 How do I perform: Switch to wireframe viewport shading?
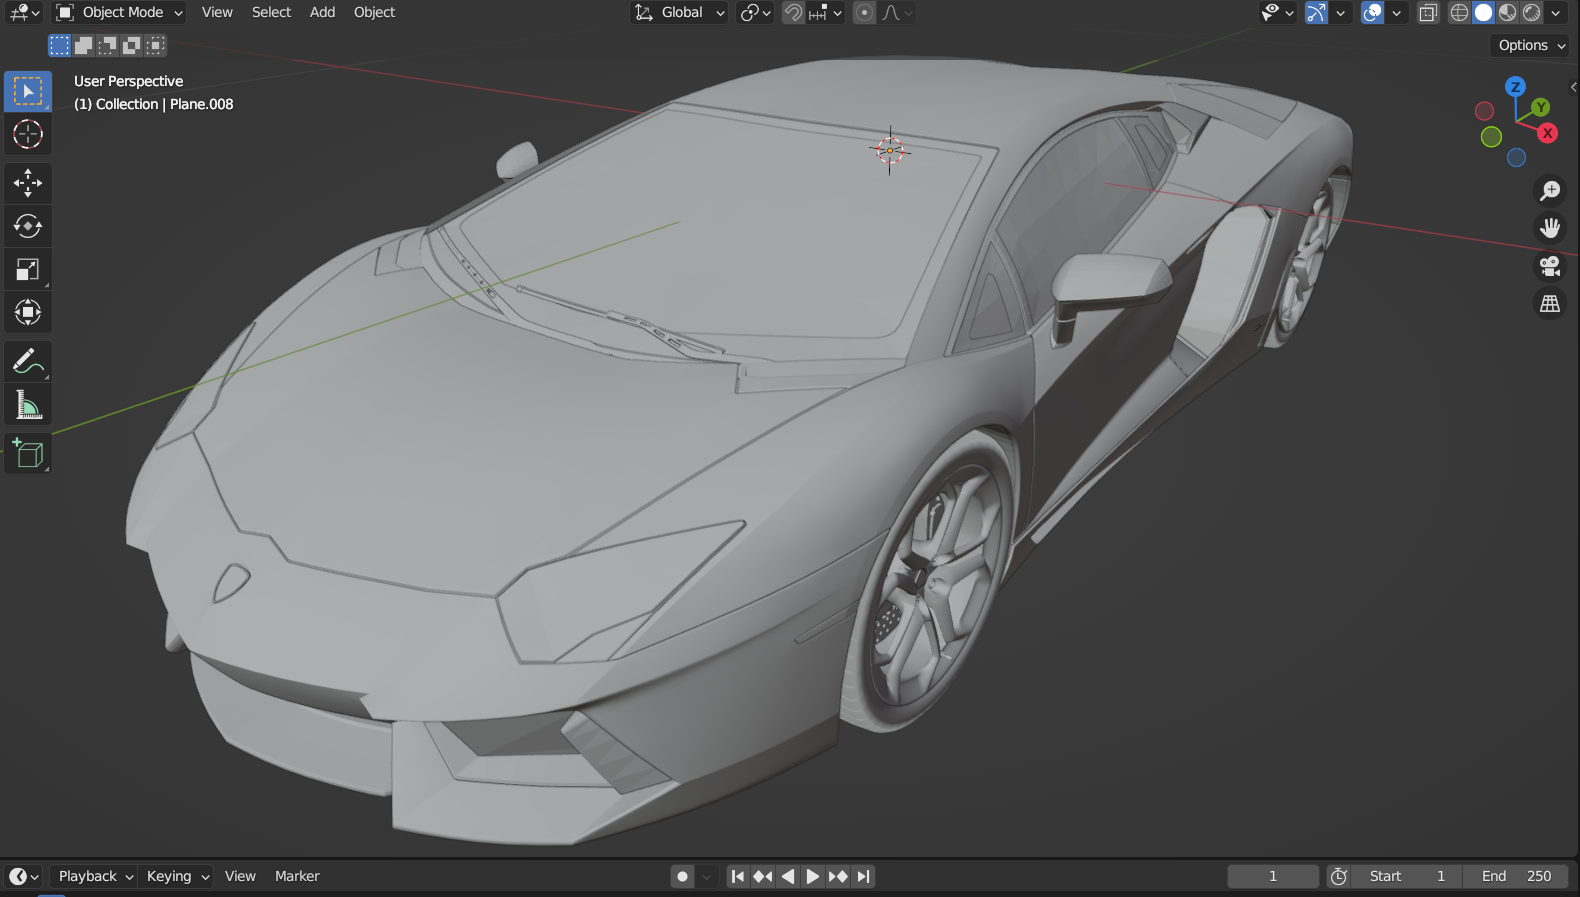[x=1460, y=12]
